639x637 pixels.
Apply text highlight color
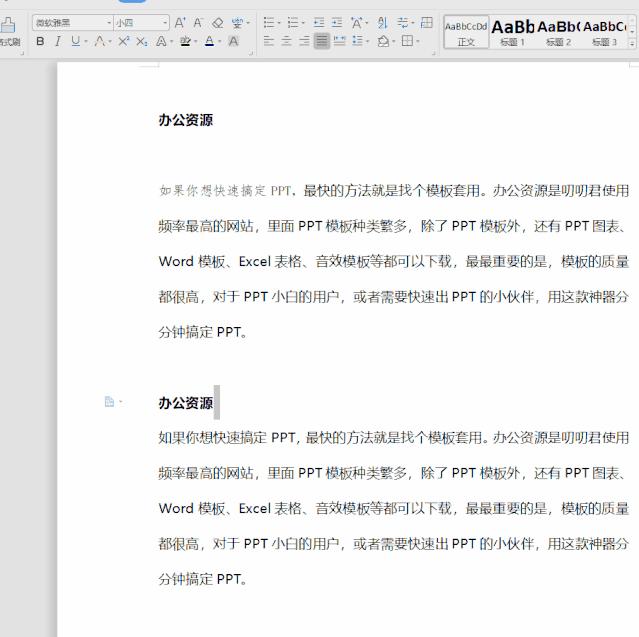(x=185, y=41)
